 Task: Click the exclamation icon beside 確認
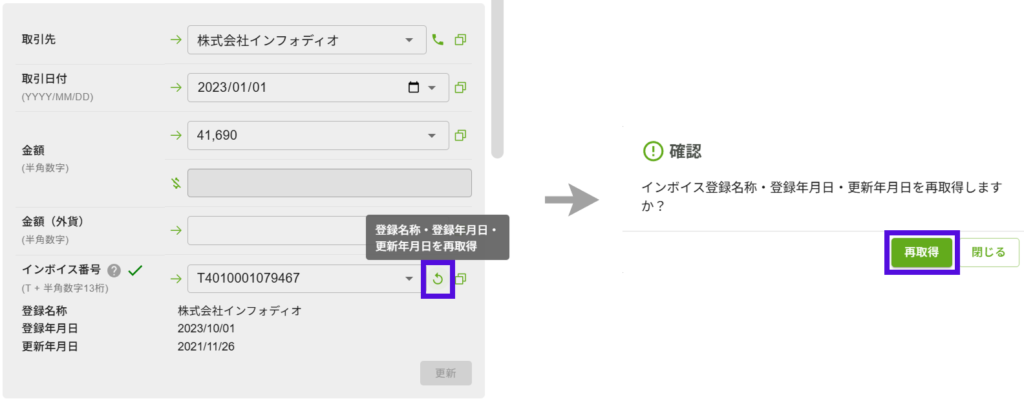[x=652, y=152]
